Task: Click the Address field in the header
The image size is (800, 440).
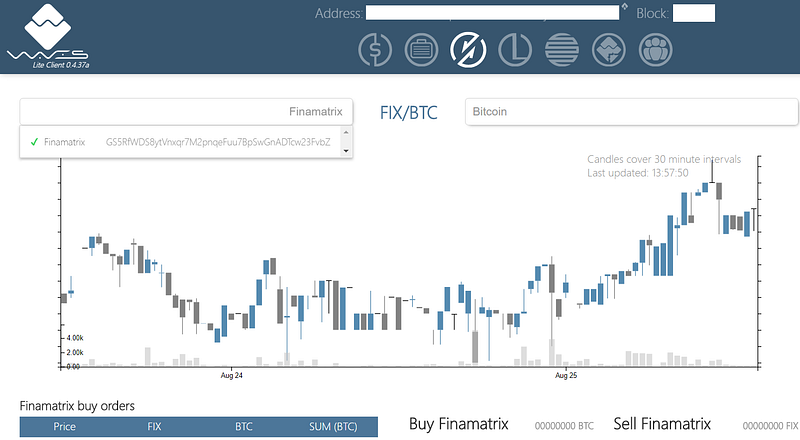Action: [x=492, y=13]
